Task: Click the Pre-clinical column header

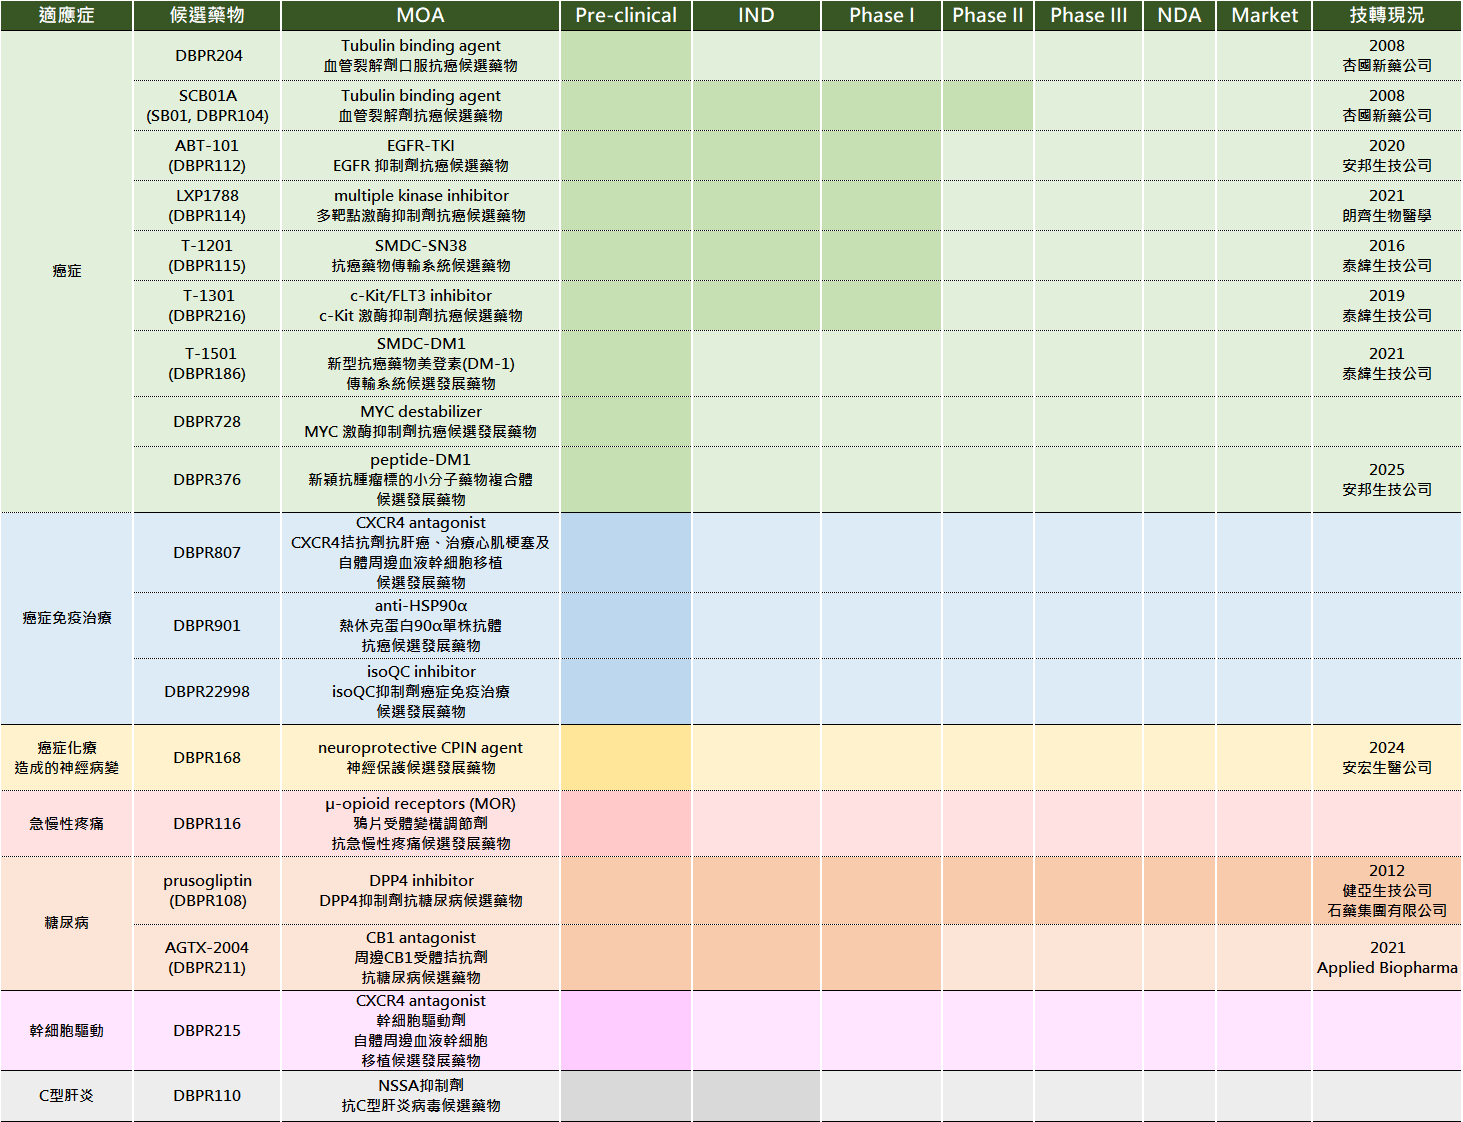Action: [625, 15]
